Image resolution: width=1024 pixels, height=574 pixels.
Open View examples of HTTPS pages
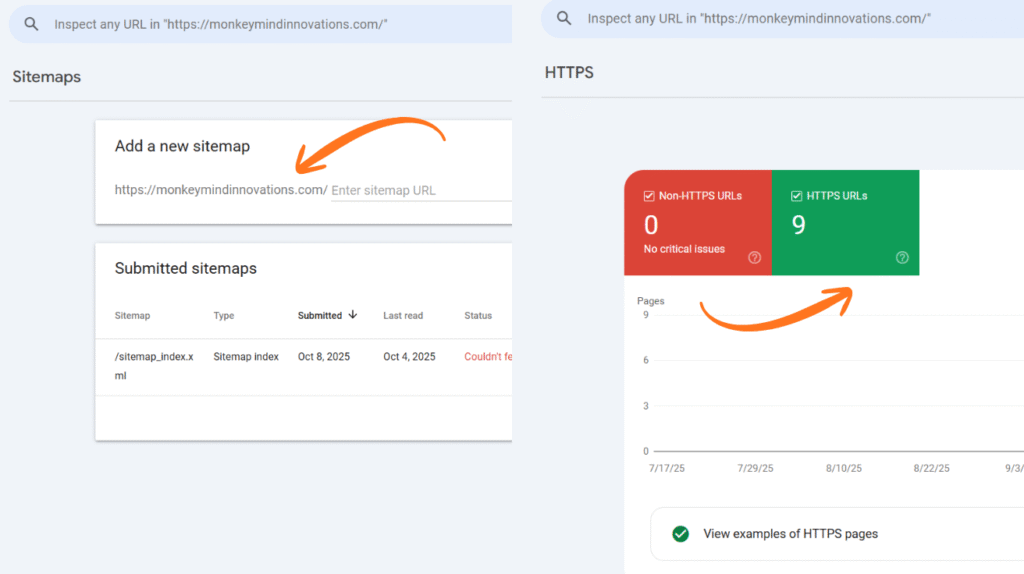[x=790, y=534]
